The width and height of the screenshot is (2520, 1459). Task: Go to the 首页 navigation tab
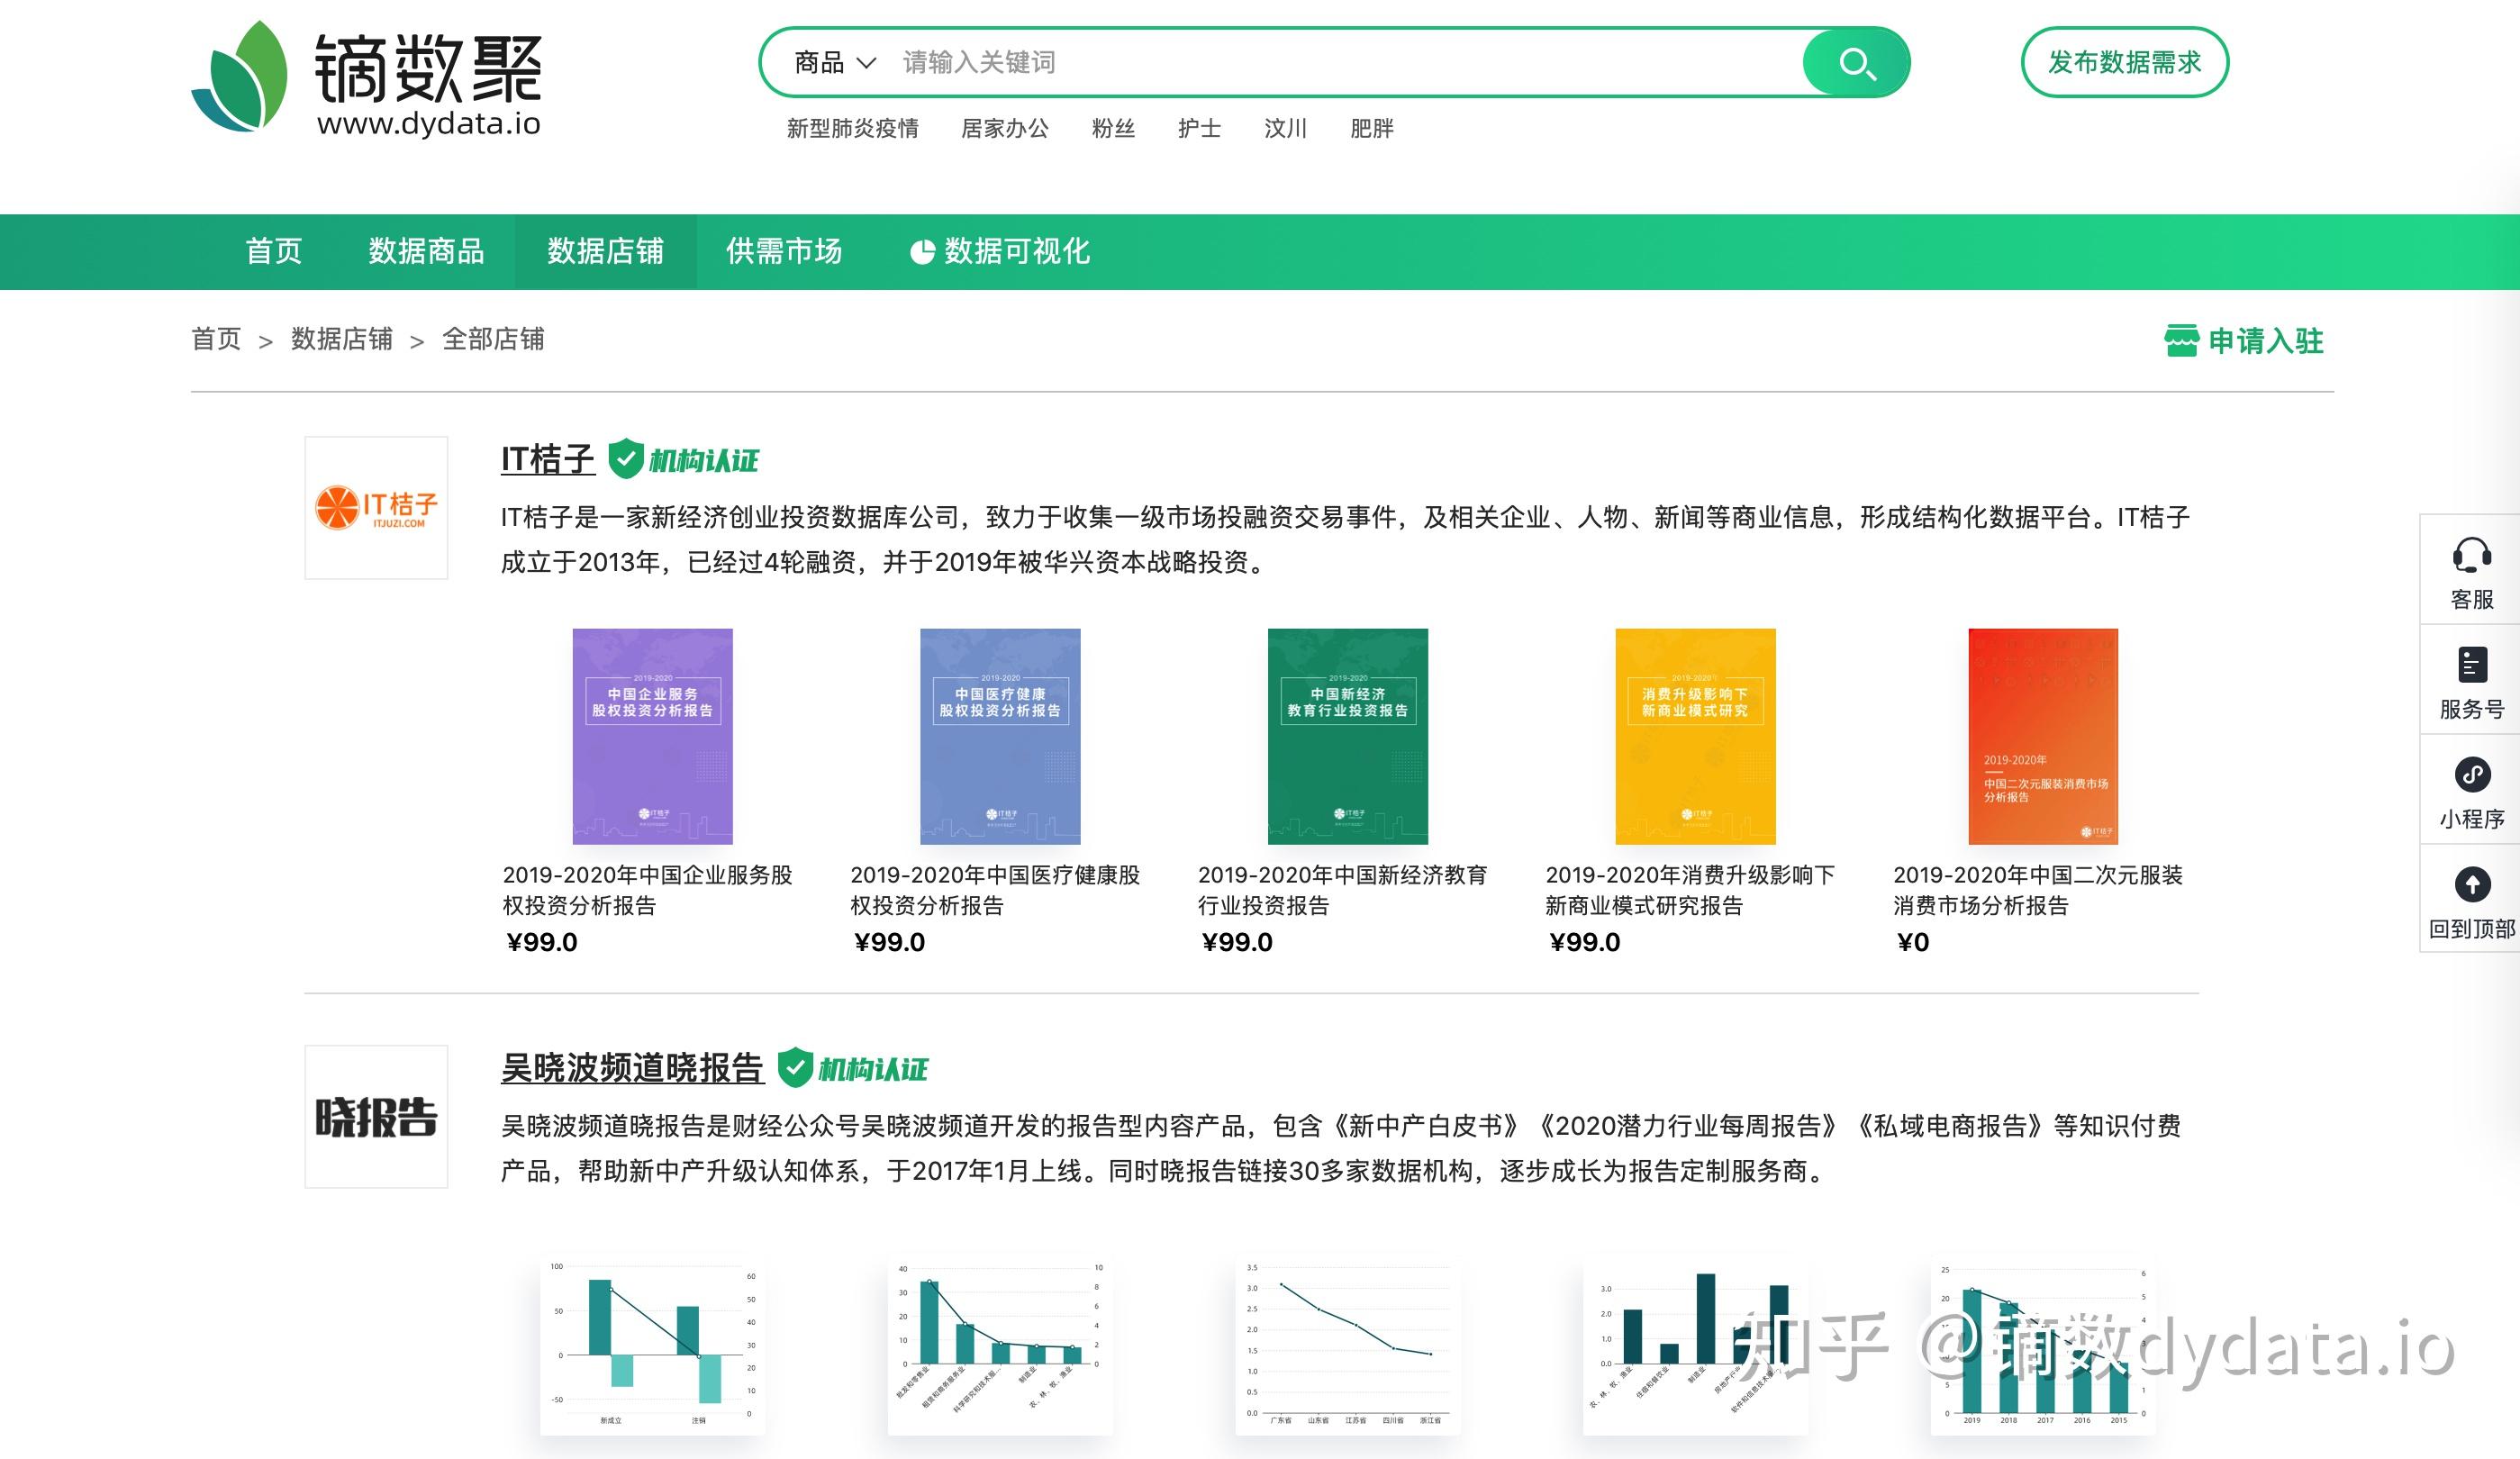[274, 251]
